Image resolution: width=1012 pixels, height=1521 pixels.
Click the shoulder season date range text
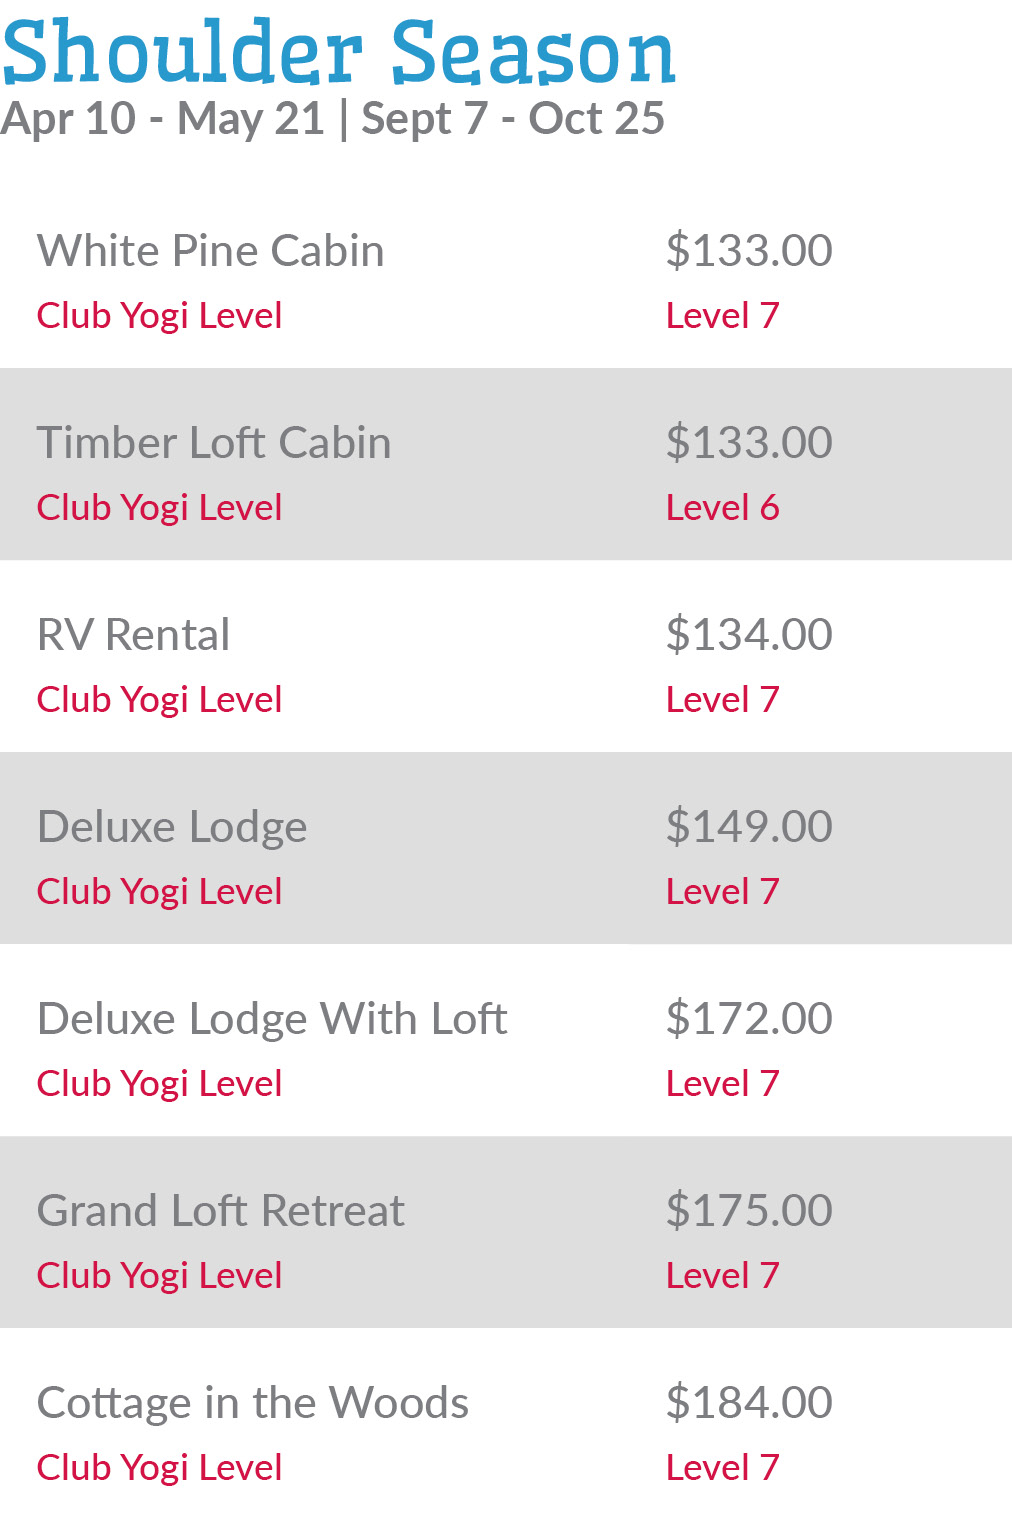click(332, 119)
